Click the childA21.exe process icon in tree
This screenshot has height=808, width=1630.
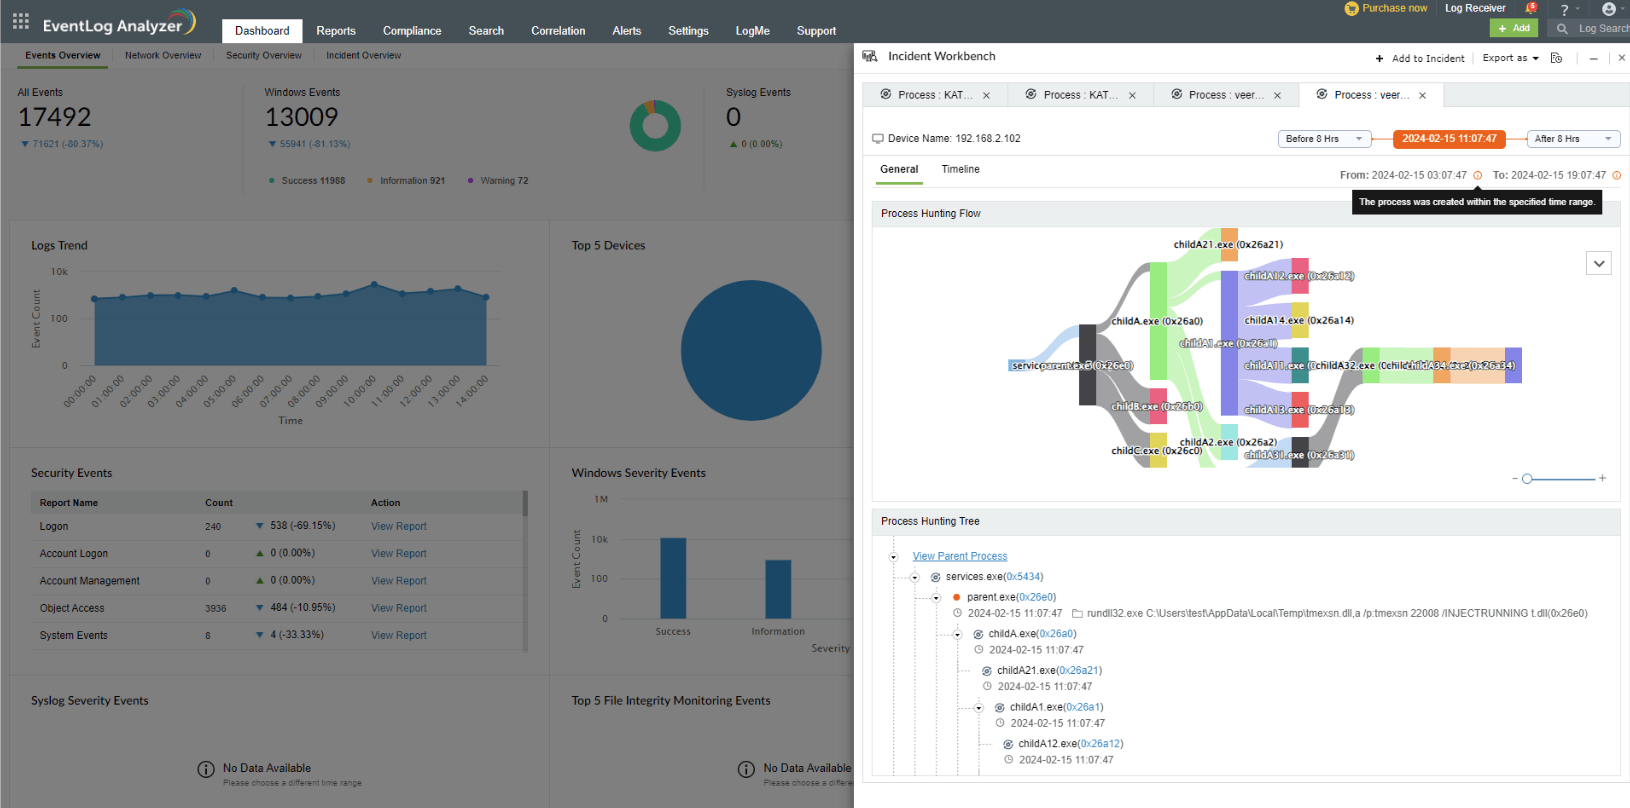[987, 671]
